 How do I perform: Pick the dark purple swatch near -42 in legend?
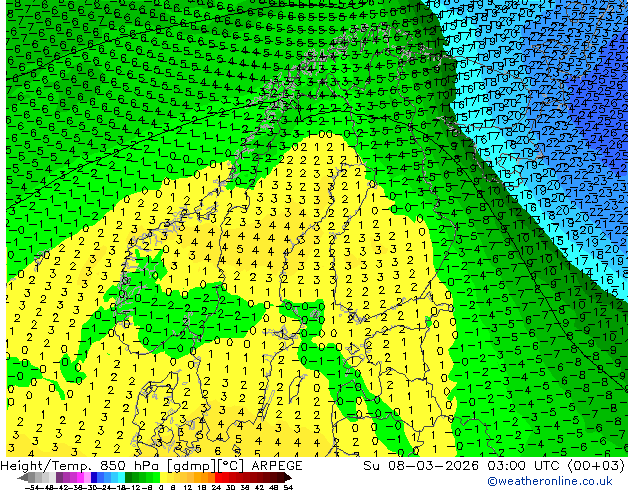(x=59, y=477)
